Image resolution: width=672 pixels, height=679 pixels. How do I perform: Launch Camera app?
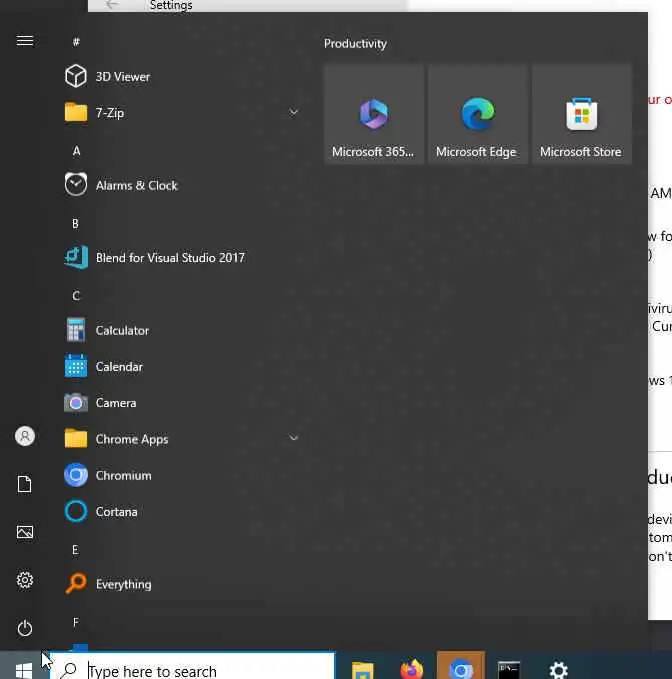180,403
